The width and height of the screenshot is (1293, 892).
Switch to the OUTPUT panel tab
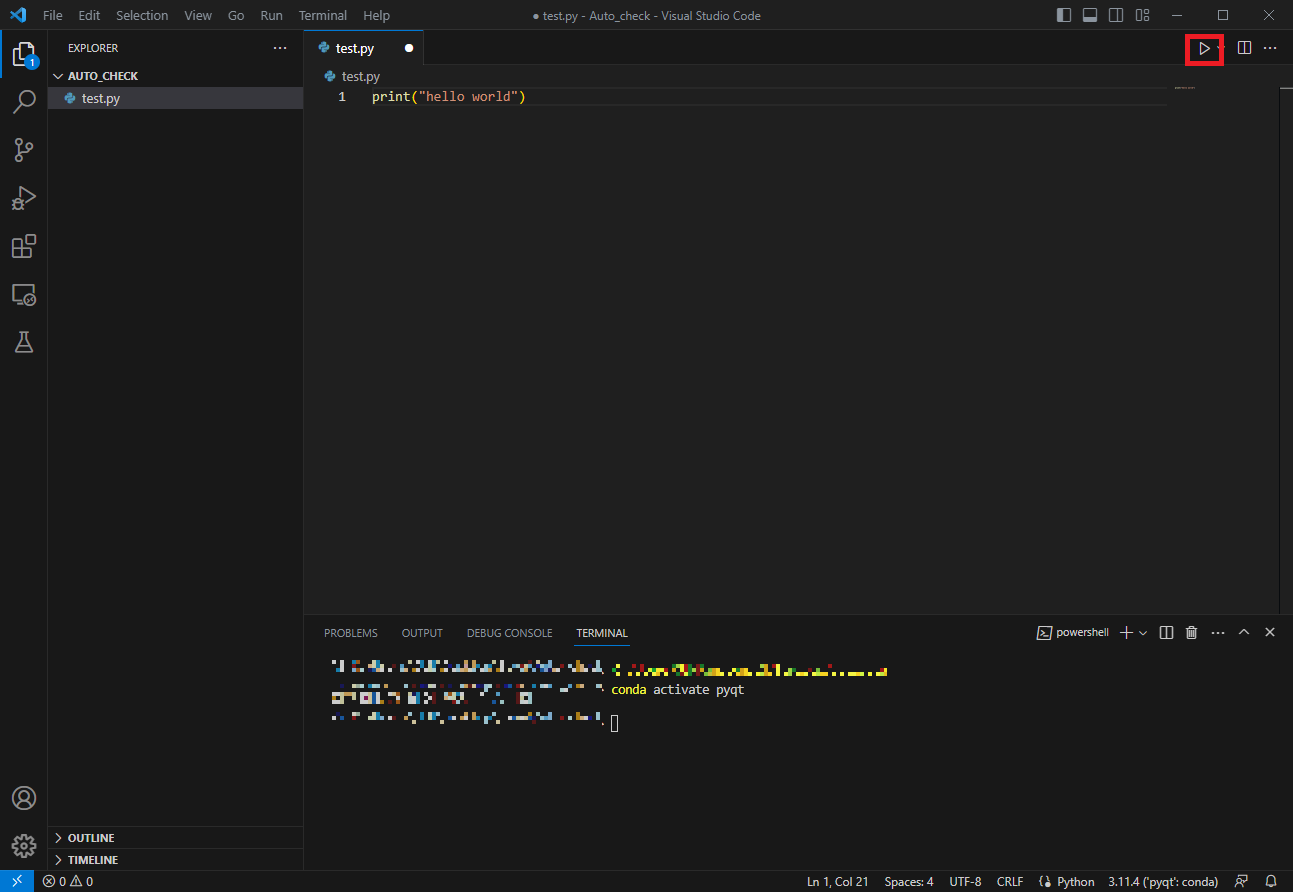pos(422,633)
